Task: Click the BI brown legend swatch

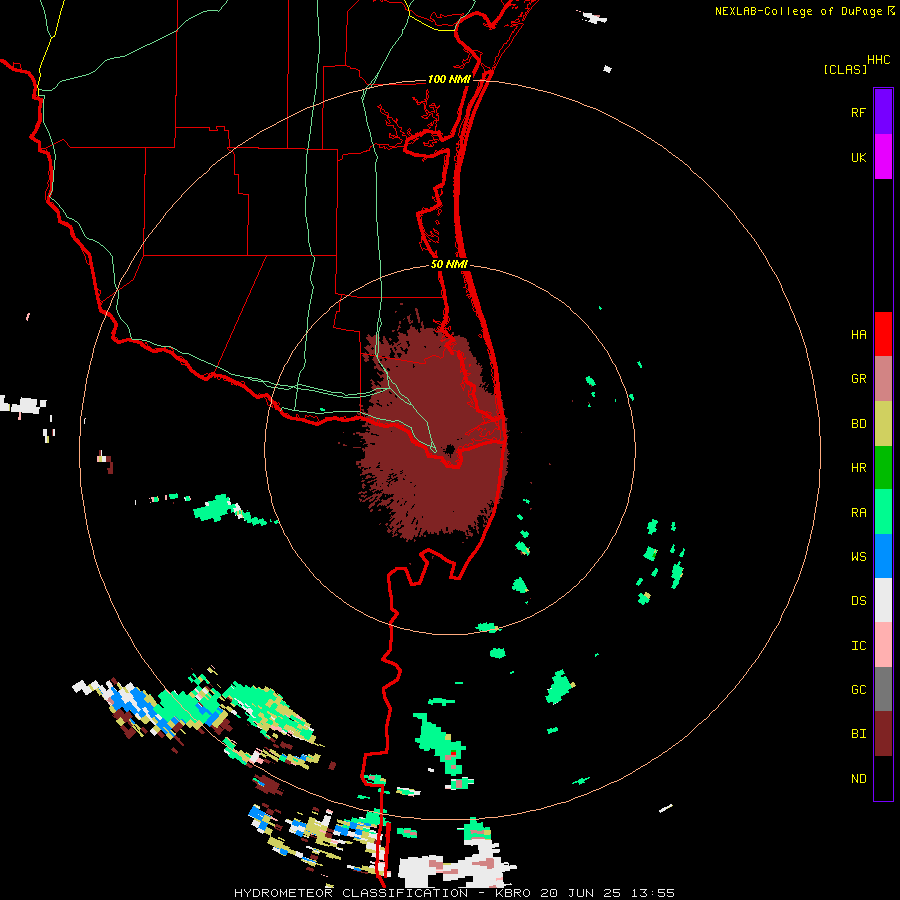Action: pos(883,734)
